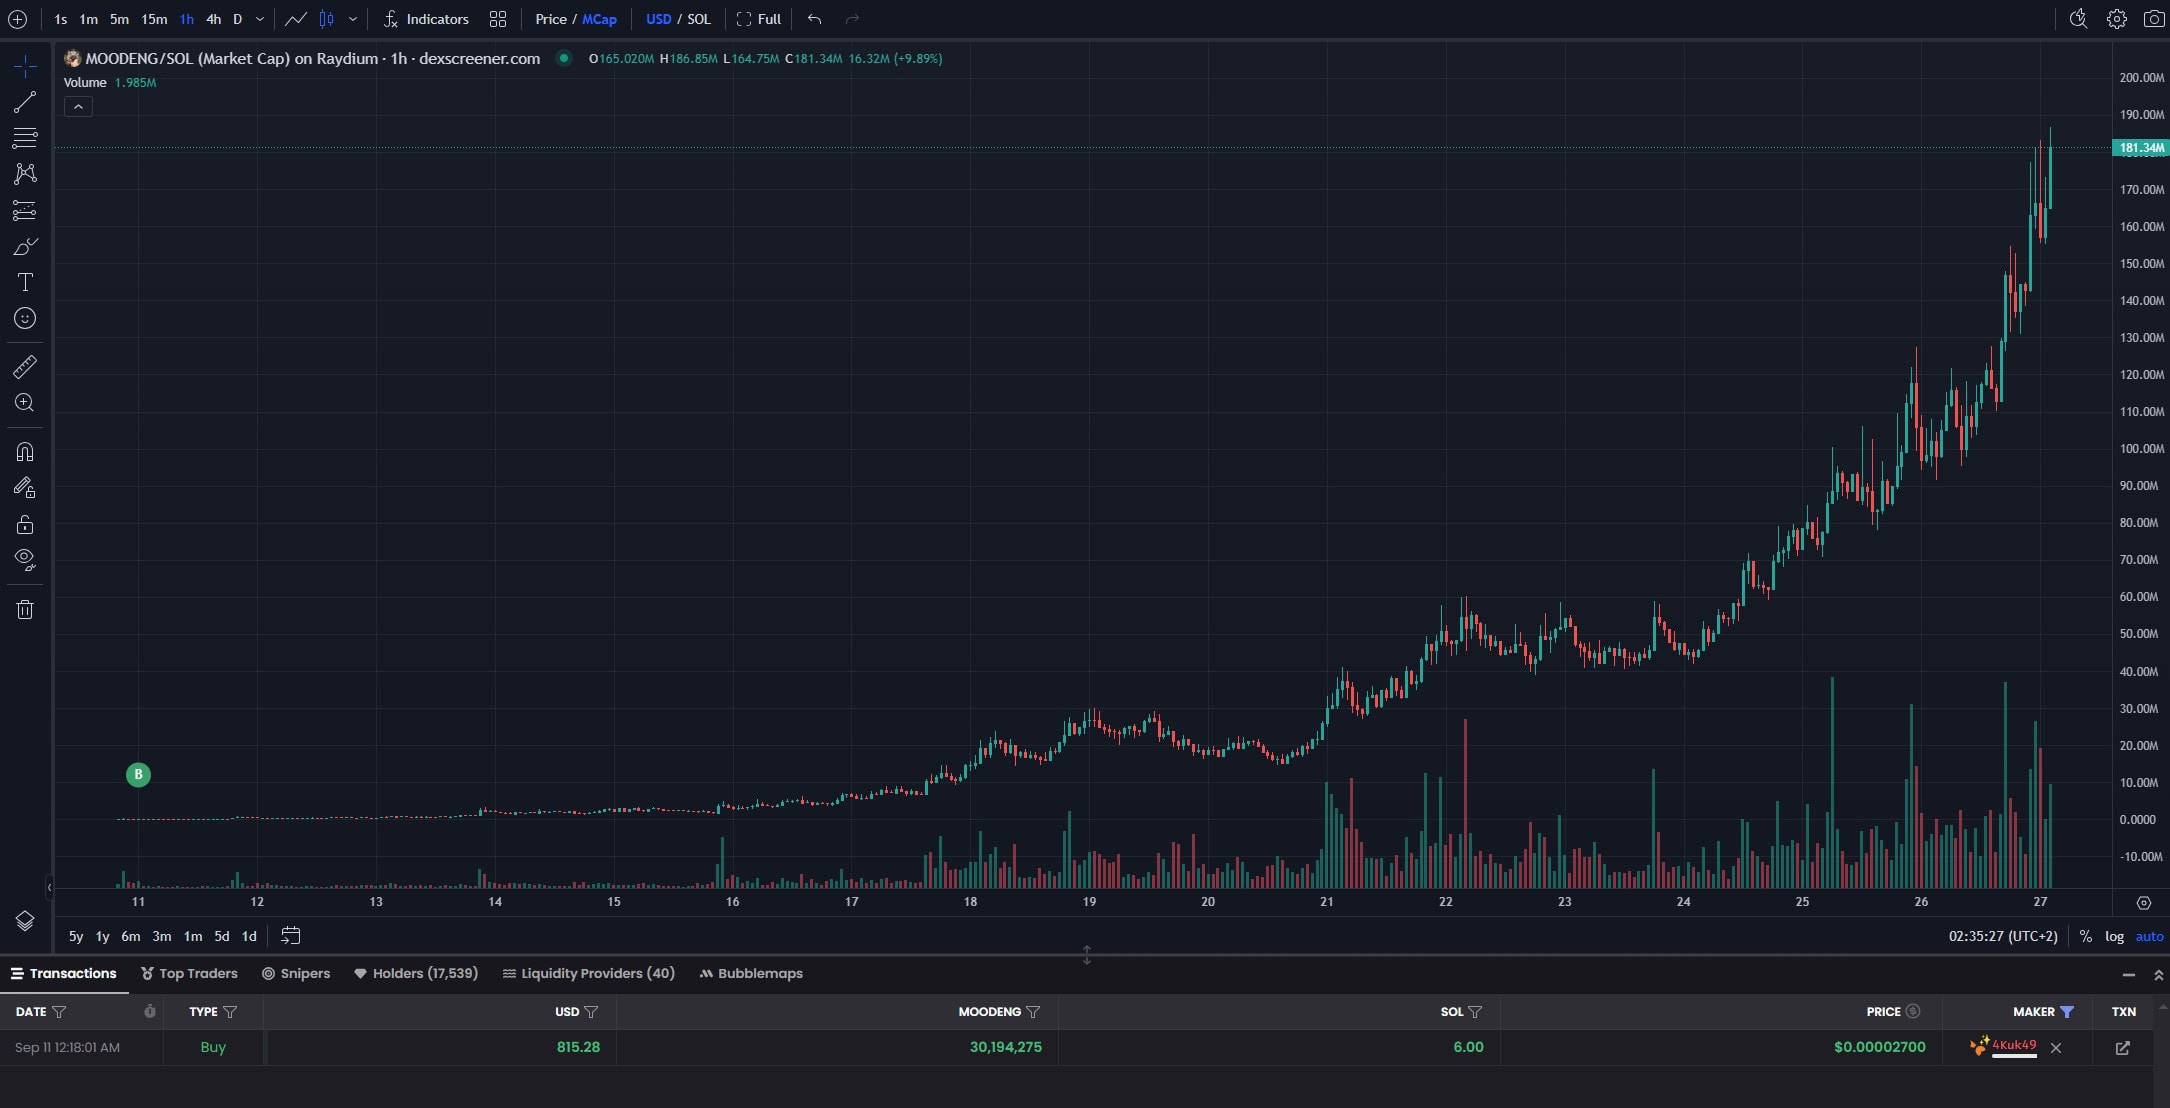The image size is (2170, 1108).
Task: Click the trash remove drawings icon
Action: (x=25, y=609)
